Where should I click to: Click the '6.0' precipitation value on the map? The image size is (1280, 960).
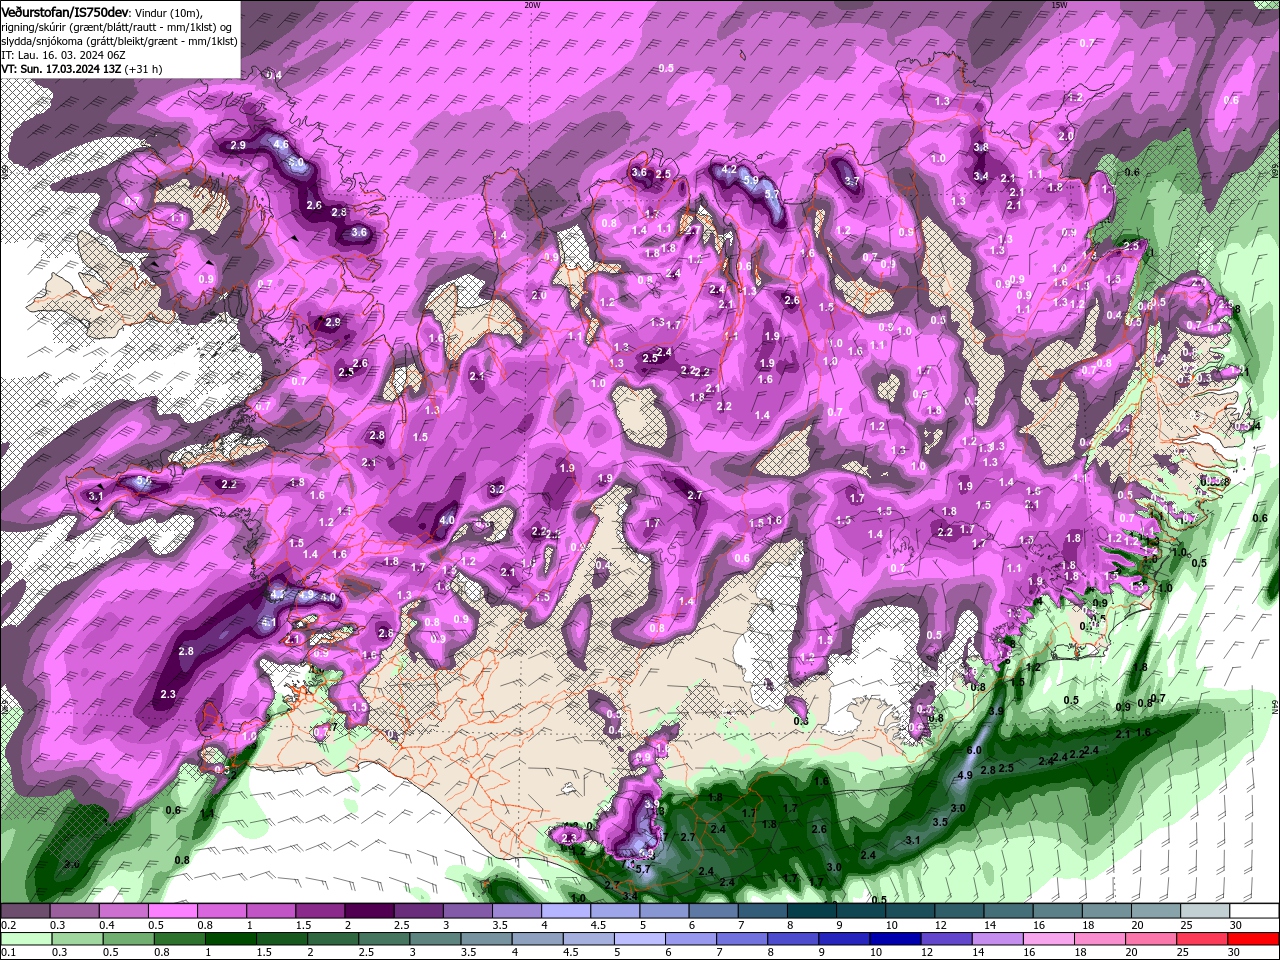pyautogui.click(x=974, y=750)
